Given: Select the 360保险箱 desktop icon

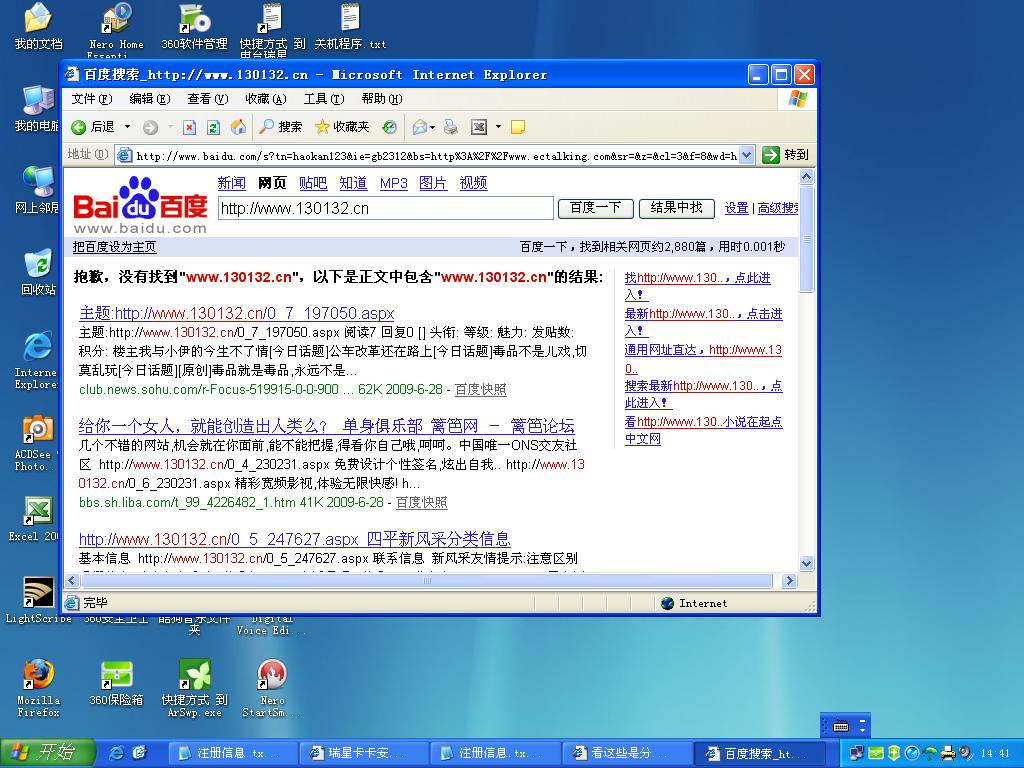Looking at the screenshot, I should coord(116,683).
